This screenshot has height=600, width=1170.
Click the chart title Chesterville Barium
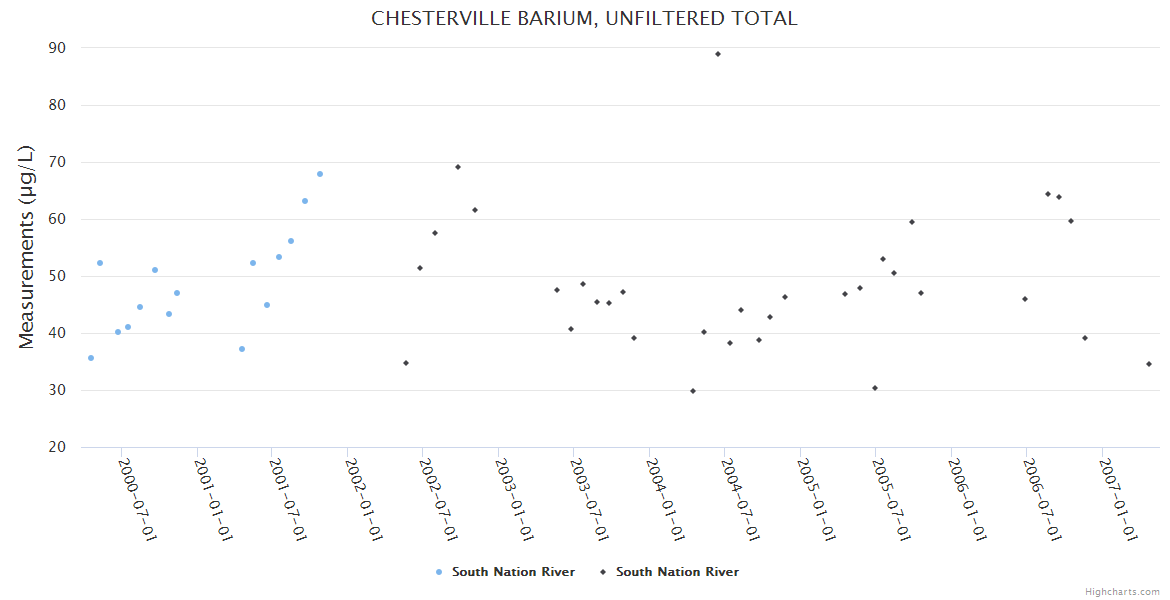[x=584, y=18]
